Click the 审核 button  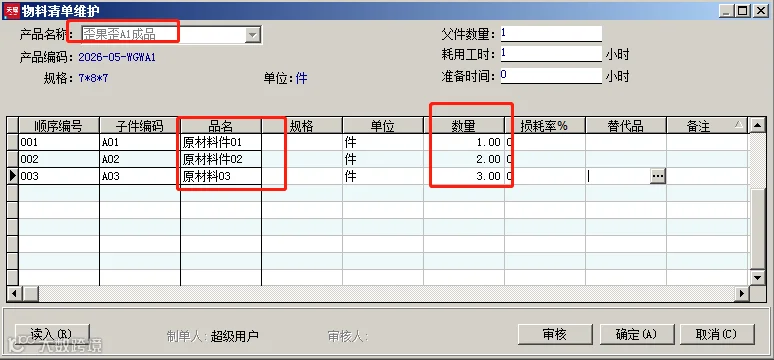pos(555,334)
